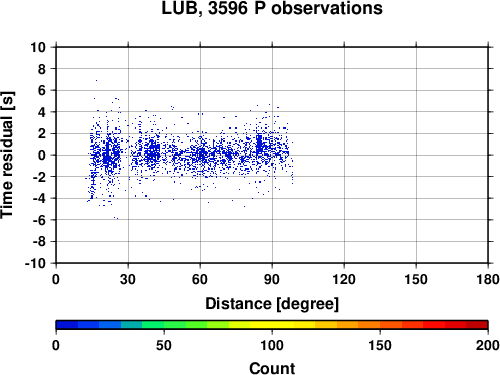Click the data cluster near 85 degrees
Image resolution: width=500 pixels, height=375 pixels.
click(x=260, y=145)
